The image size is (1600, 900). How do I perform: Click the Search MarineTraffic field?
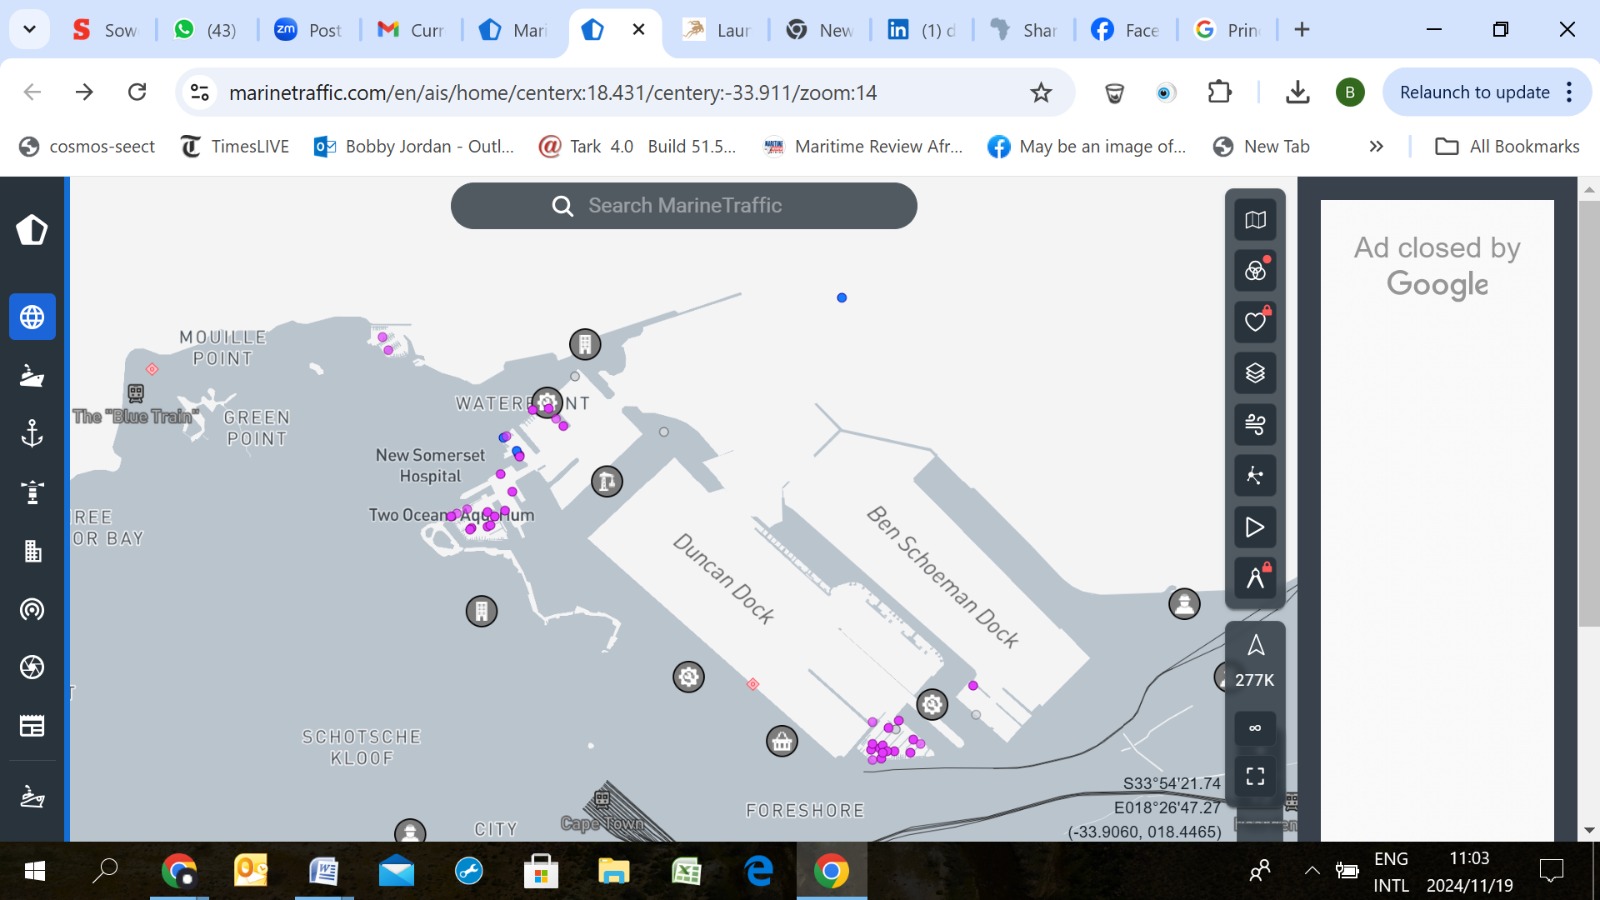click(684, 206)
